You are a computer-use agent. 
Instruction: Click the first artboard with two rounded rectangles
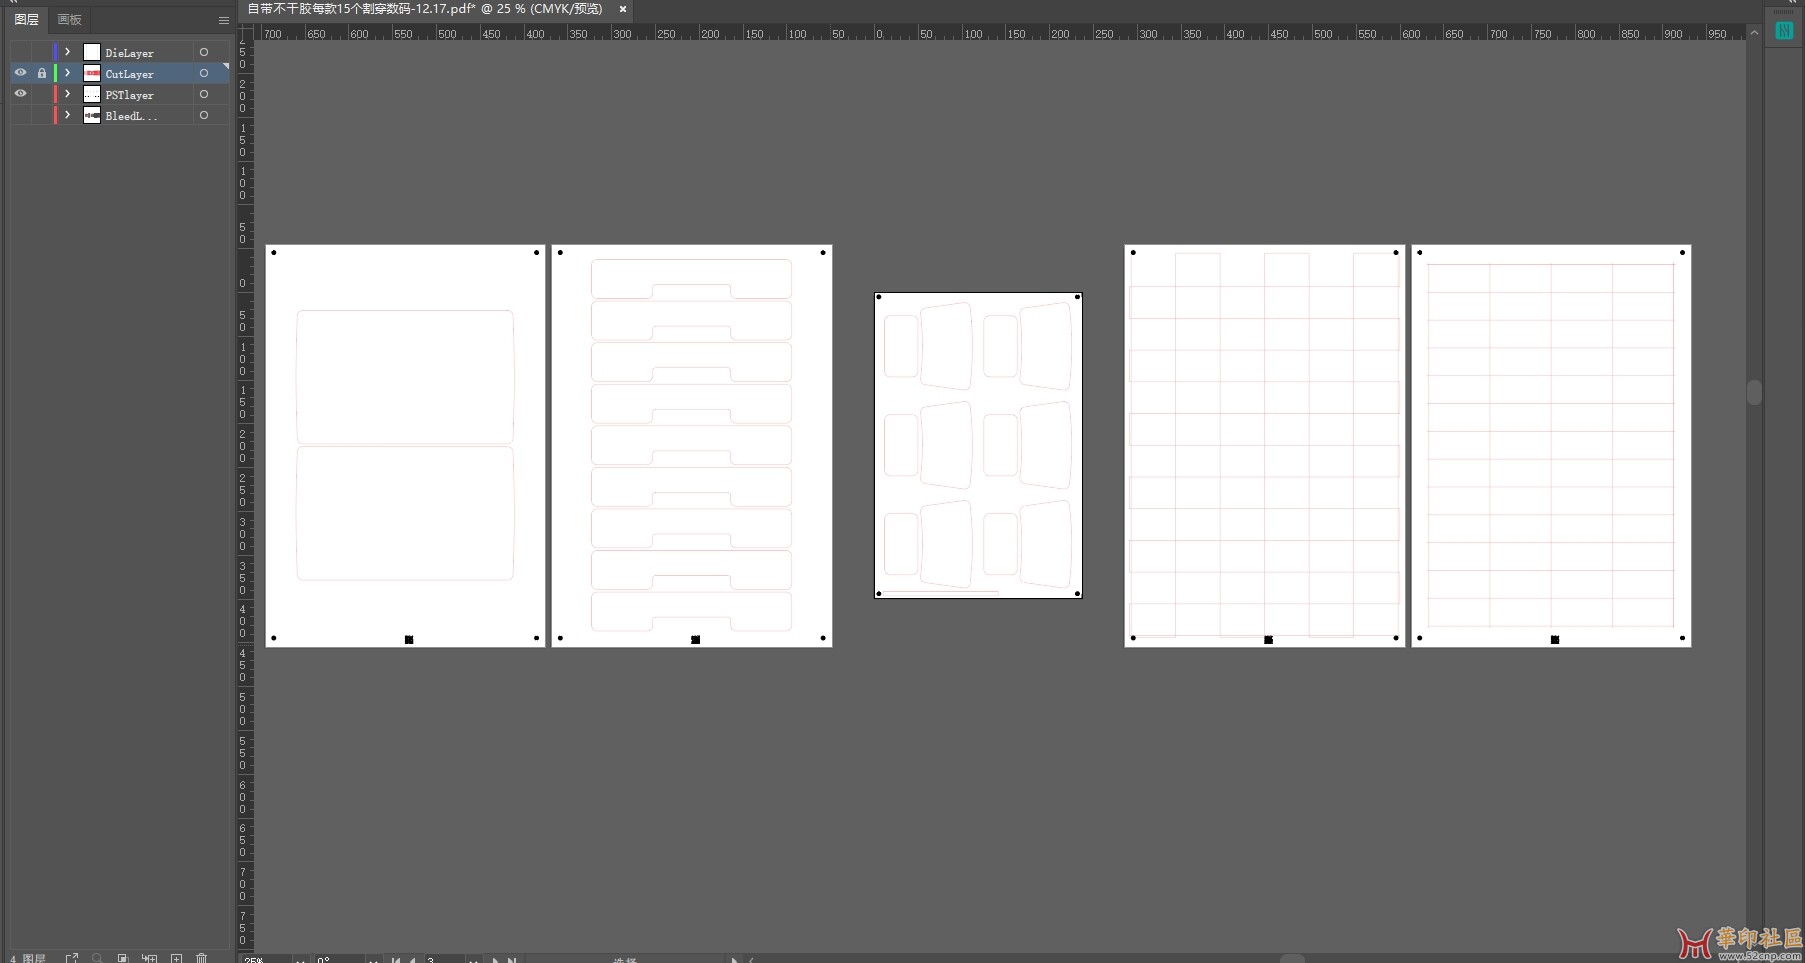point(405,446)
